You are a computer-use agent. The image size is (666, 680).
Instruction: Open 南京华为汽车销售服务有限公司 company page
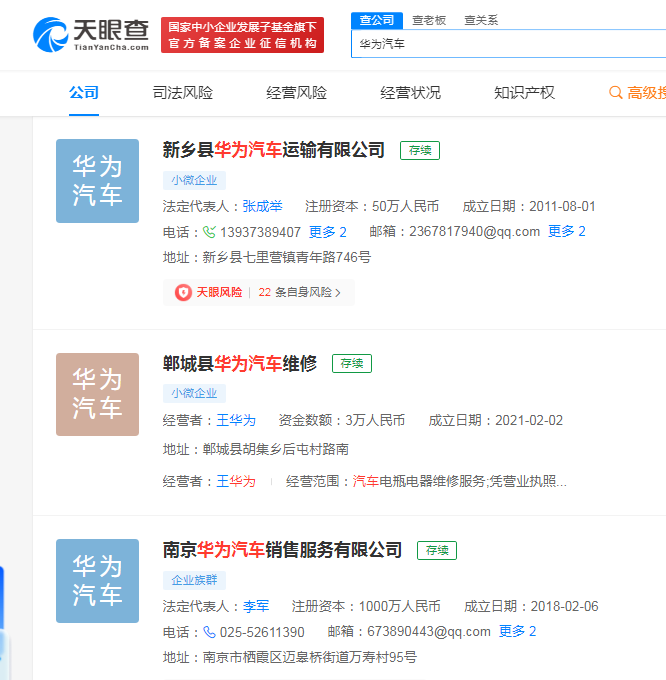coord(282,550)
